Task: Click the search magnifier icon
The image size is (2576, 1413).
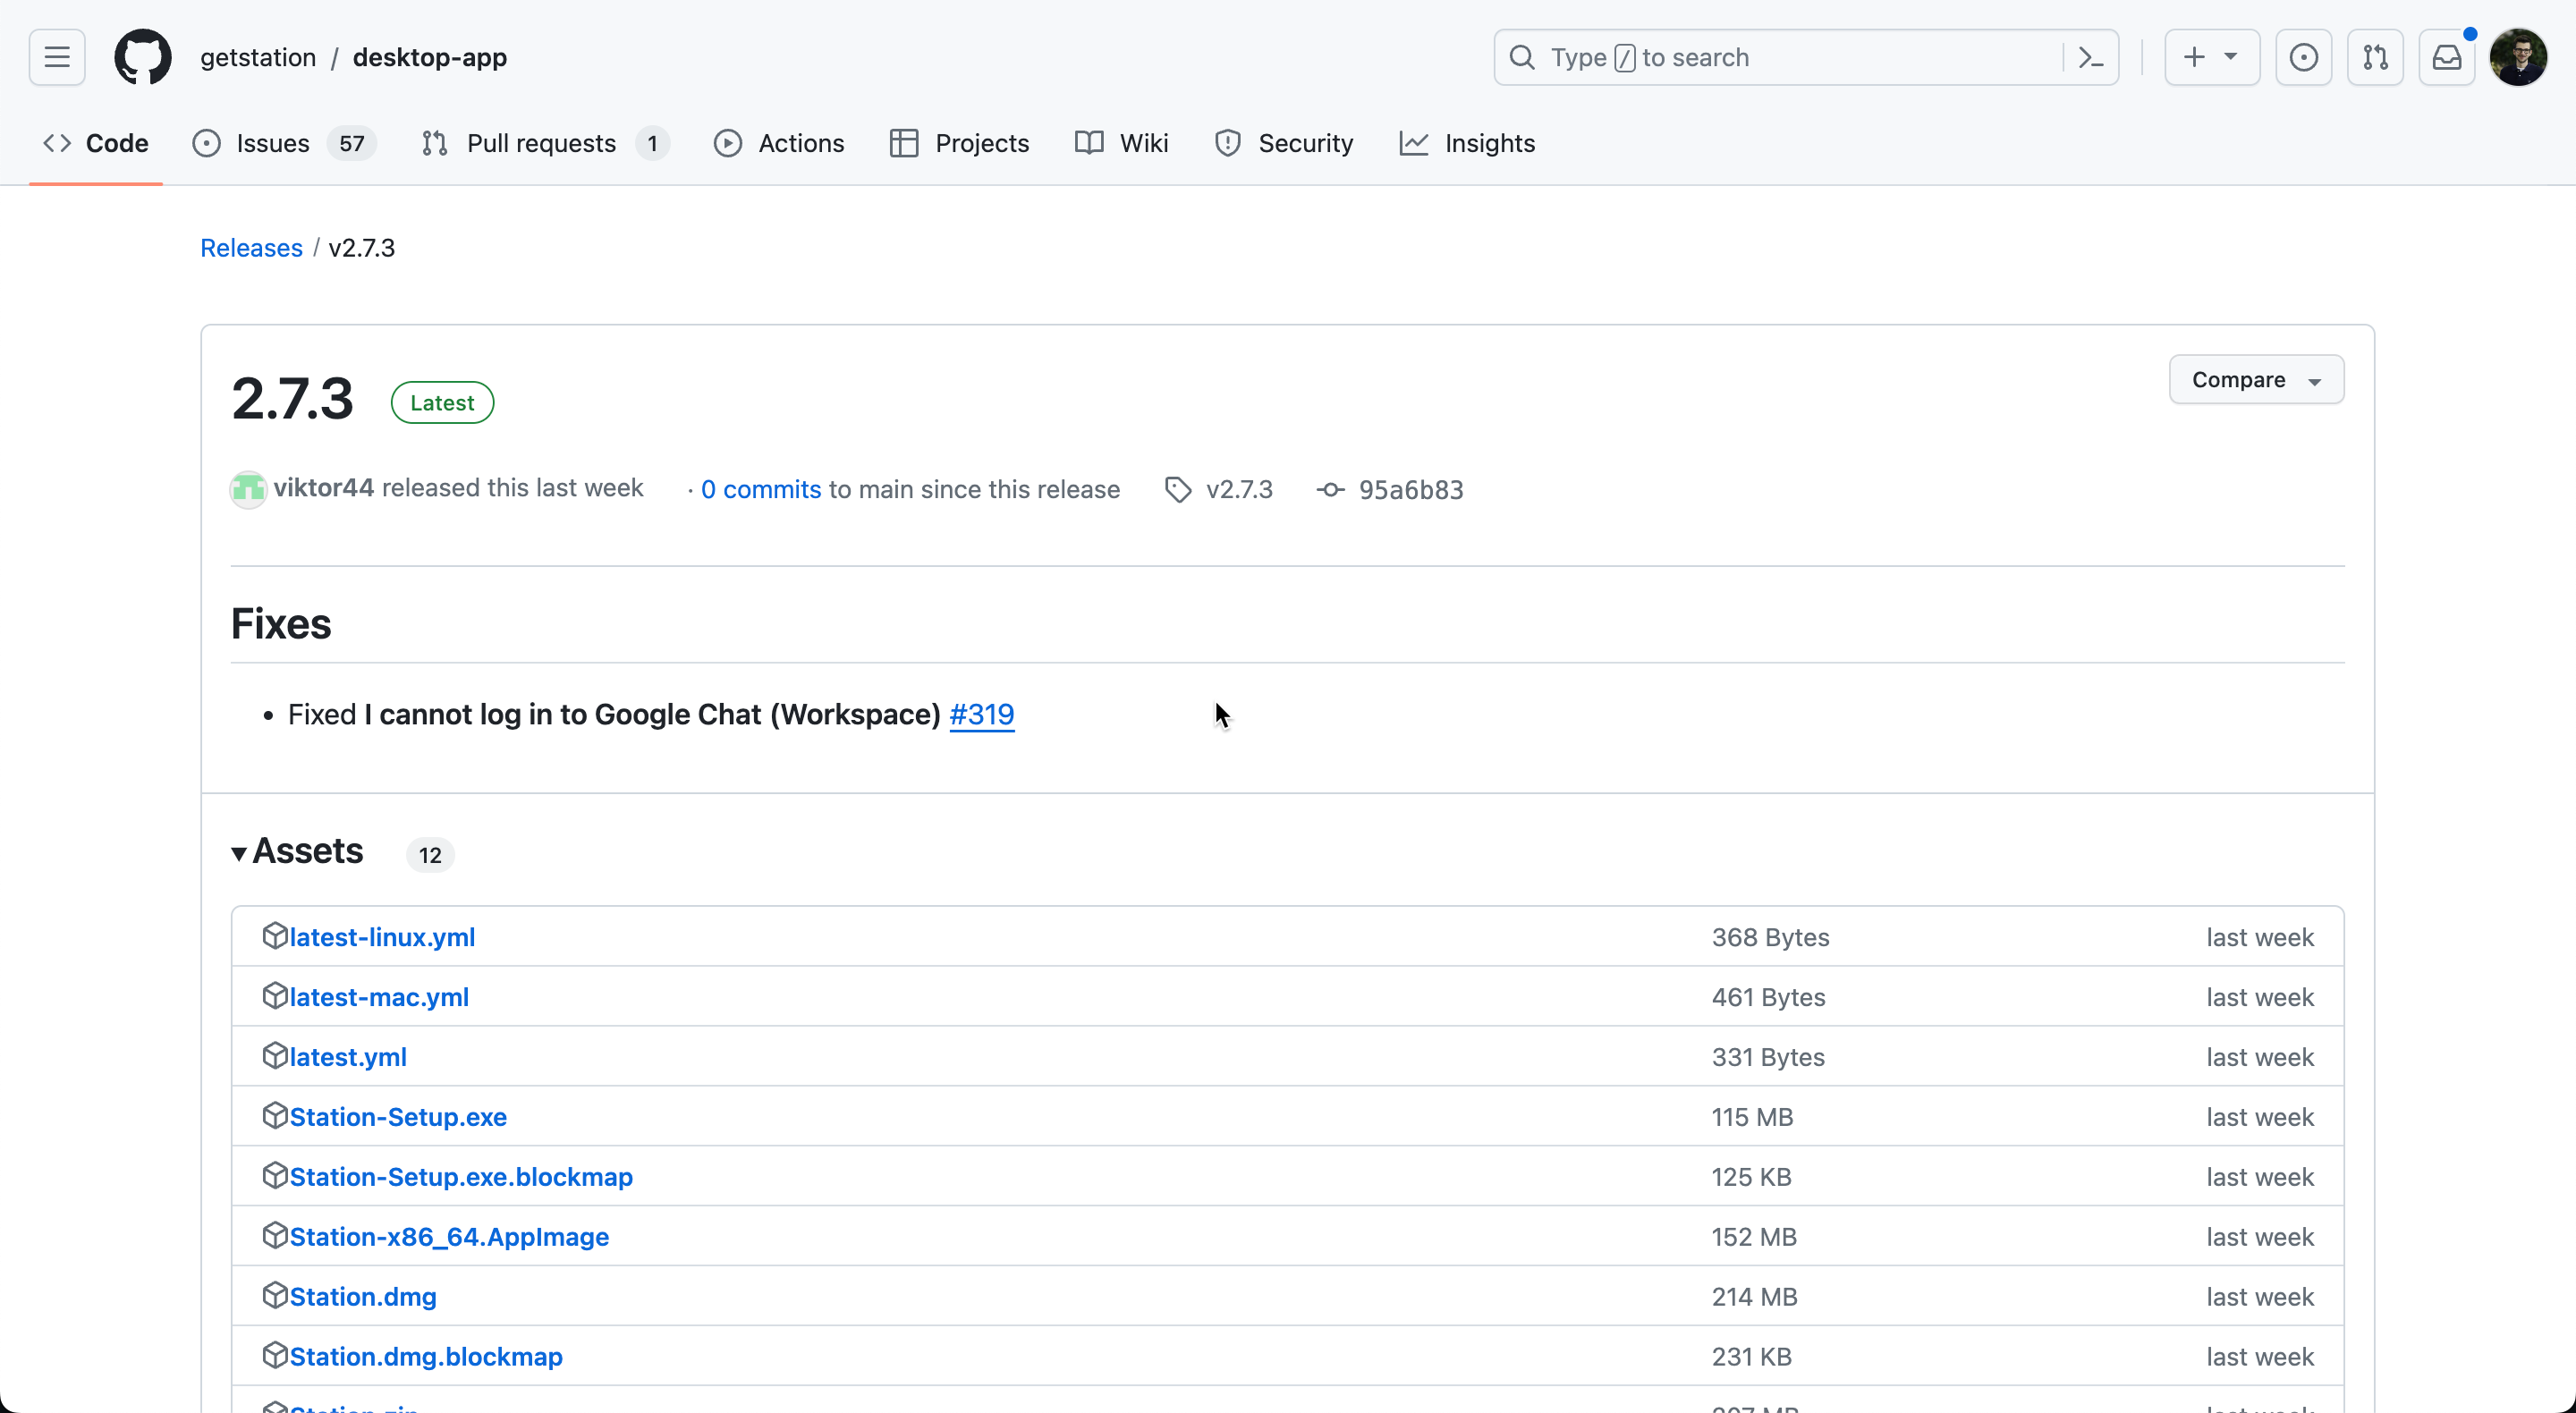Action: point(1522,57)
